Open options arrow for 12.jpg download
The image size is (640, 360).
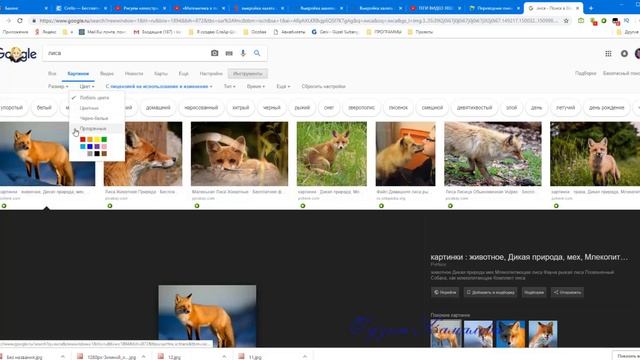(x=224, y=357)
